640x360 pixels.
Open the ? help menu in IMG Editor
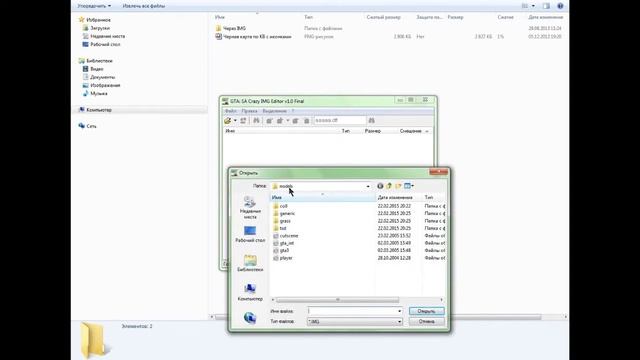click(x=293, y=111)
